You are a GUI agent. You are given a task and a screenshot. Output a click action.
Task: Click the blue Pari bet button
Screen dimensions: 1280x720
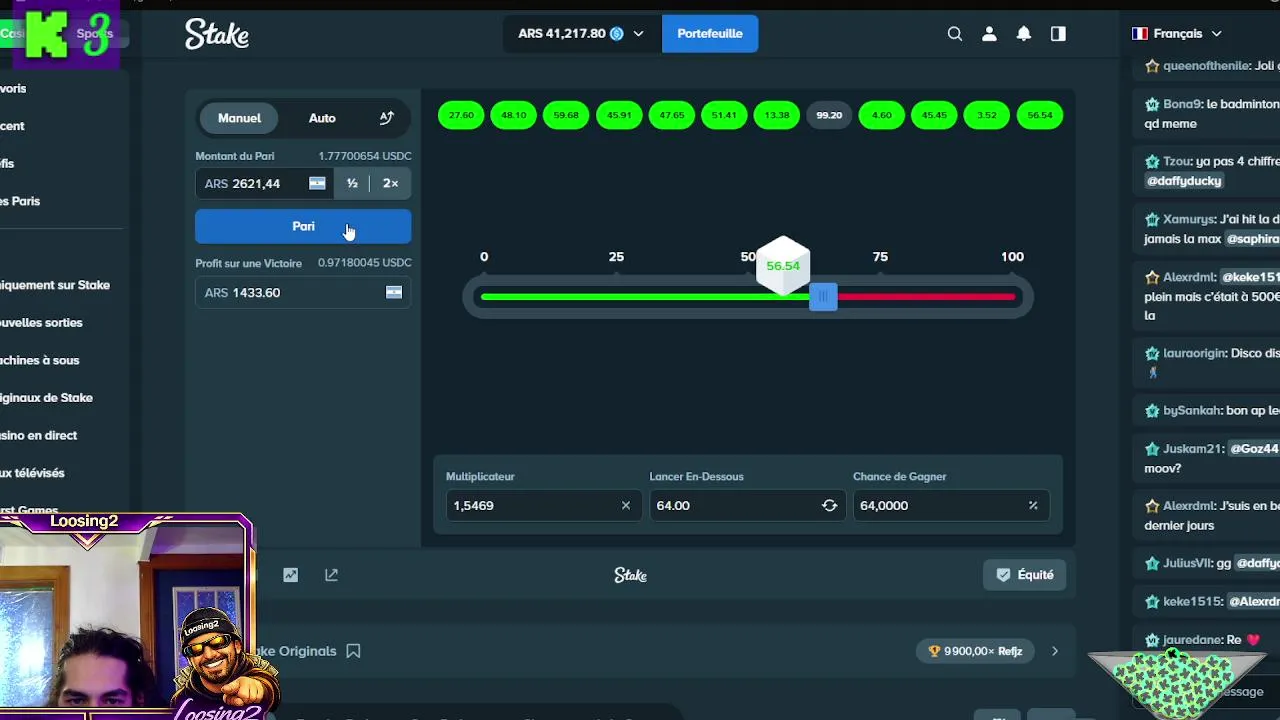[x=303, y=226]
